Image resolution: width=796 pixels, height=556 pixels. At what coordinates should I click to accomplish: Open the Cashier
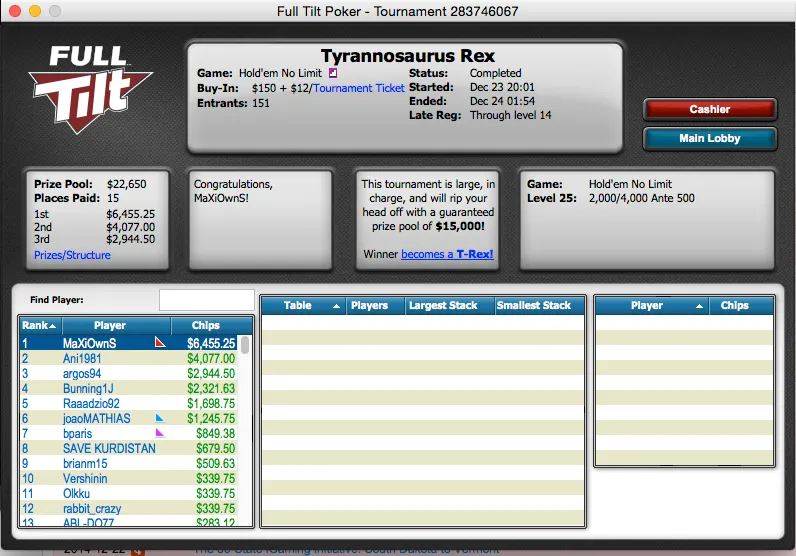[709, 109]
